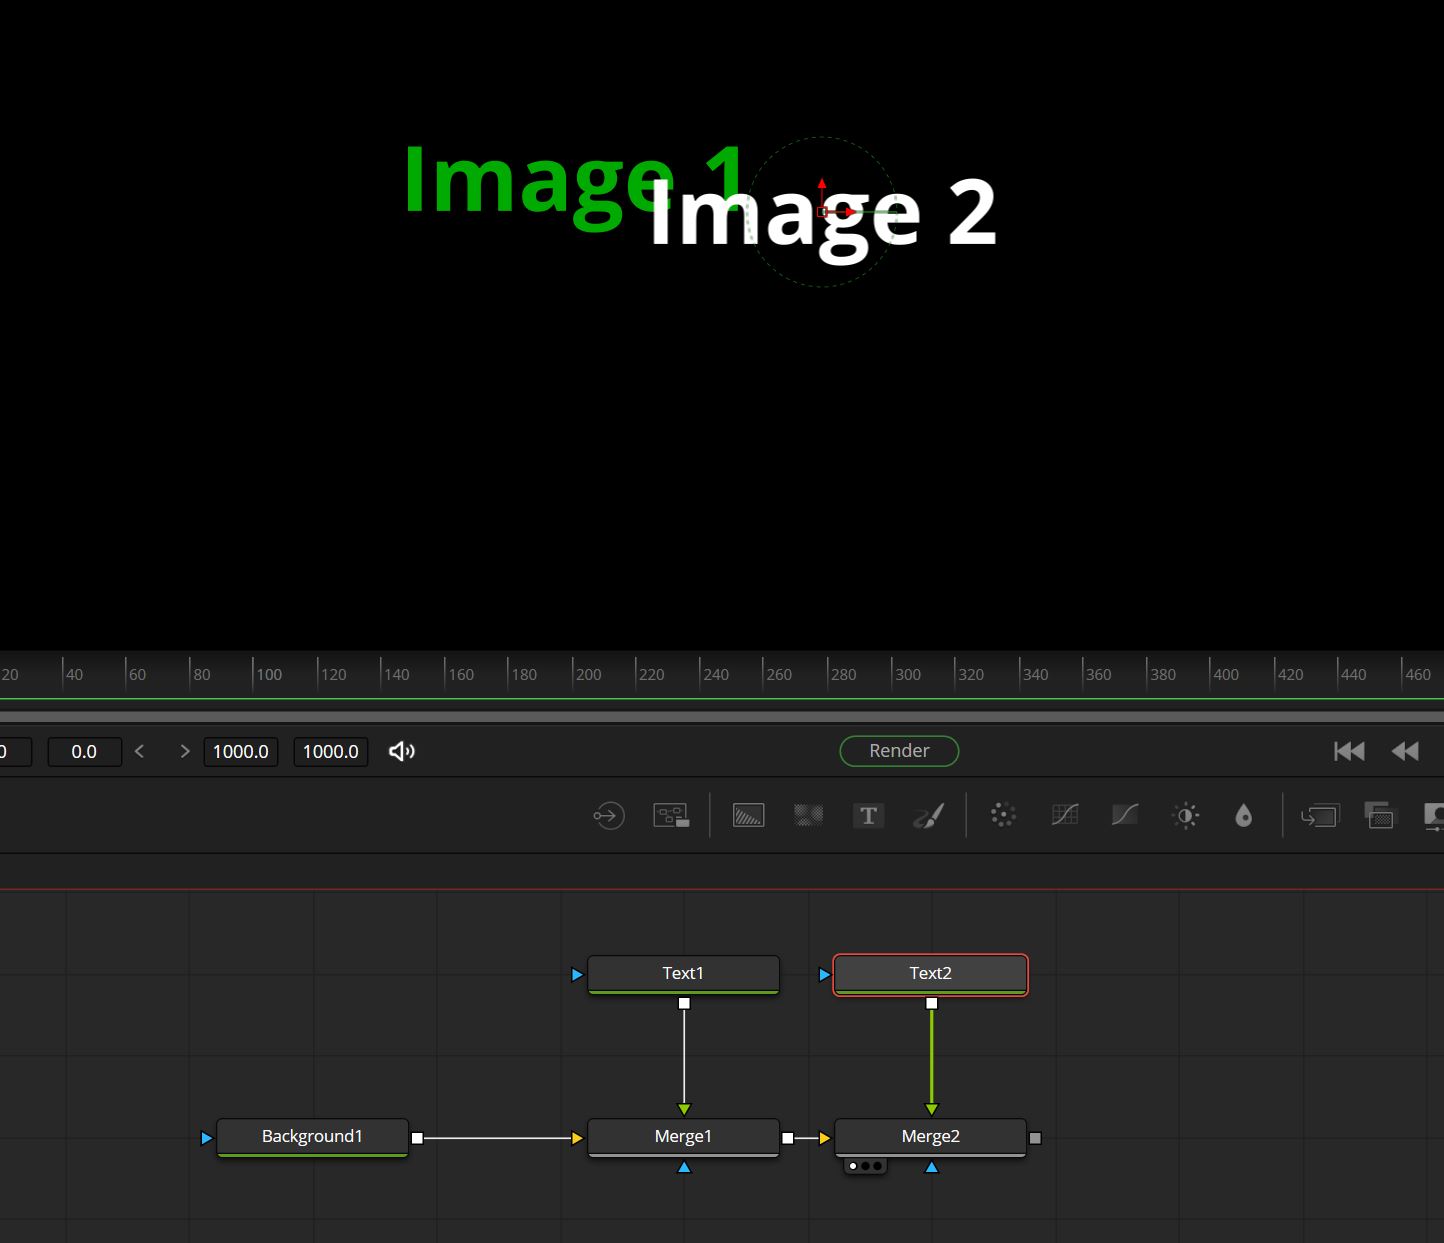Click the blue mask input under Merge2
The image size is (1444, 1243).
(x=932, y=1167)
